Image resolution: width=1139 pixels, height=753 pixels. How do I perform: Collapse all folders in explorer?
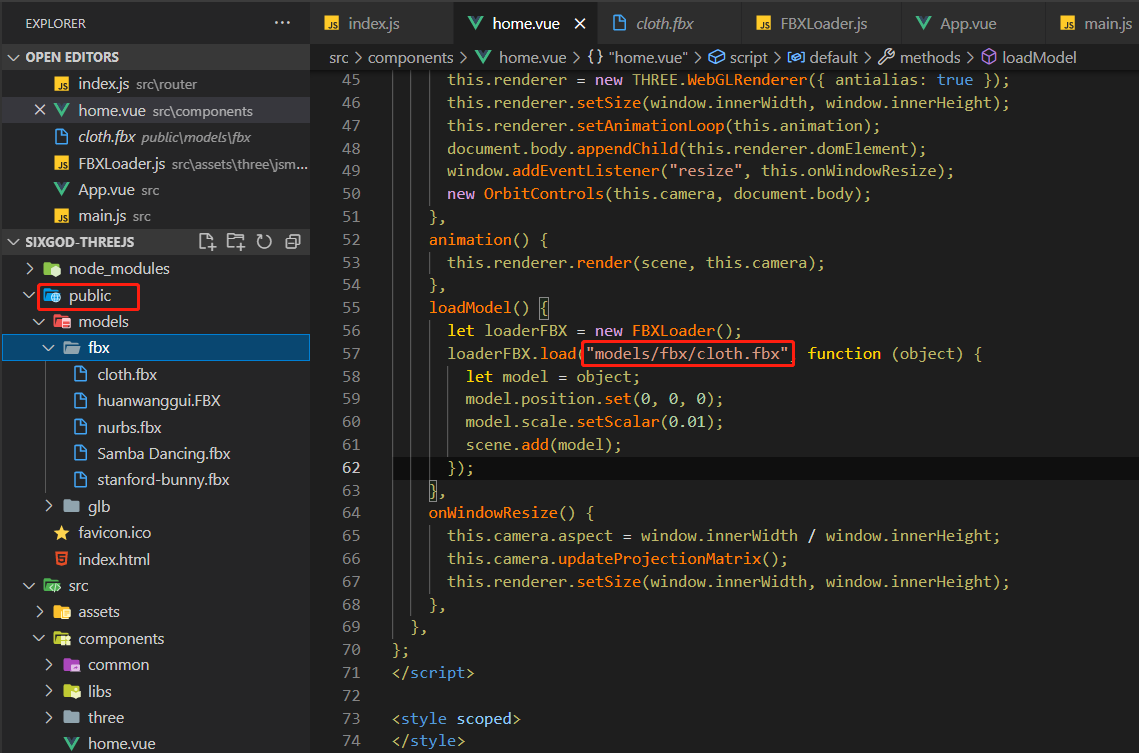(293, 242)
